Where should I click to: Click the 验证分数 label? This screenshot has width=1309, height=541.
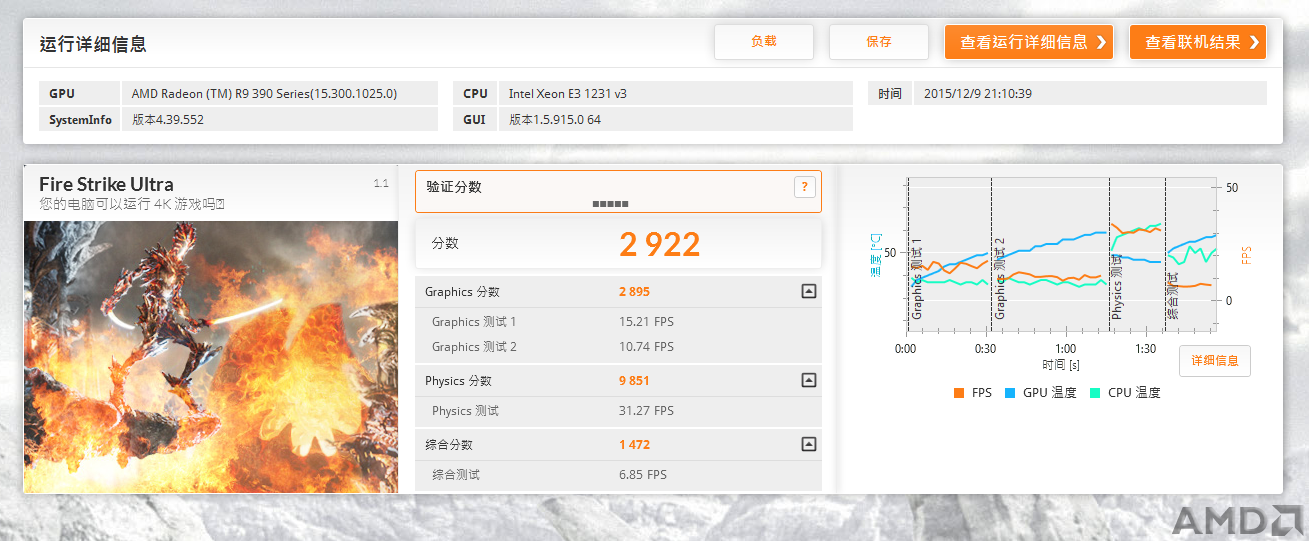454,187
